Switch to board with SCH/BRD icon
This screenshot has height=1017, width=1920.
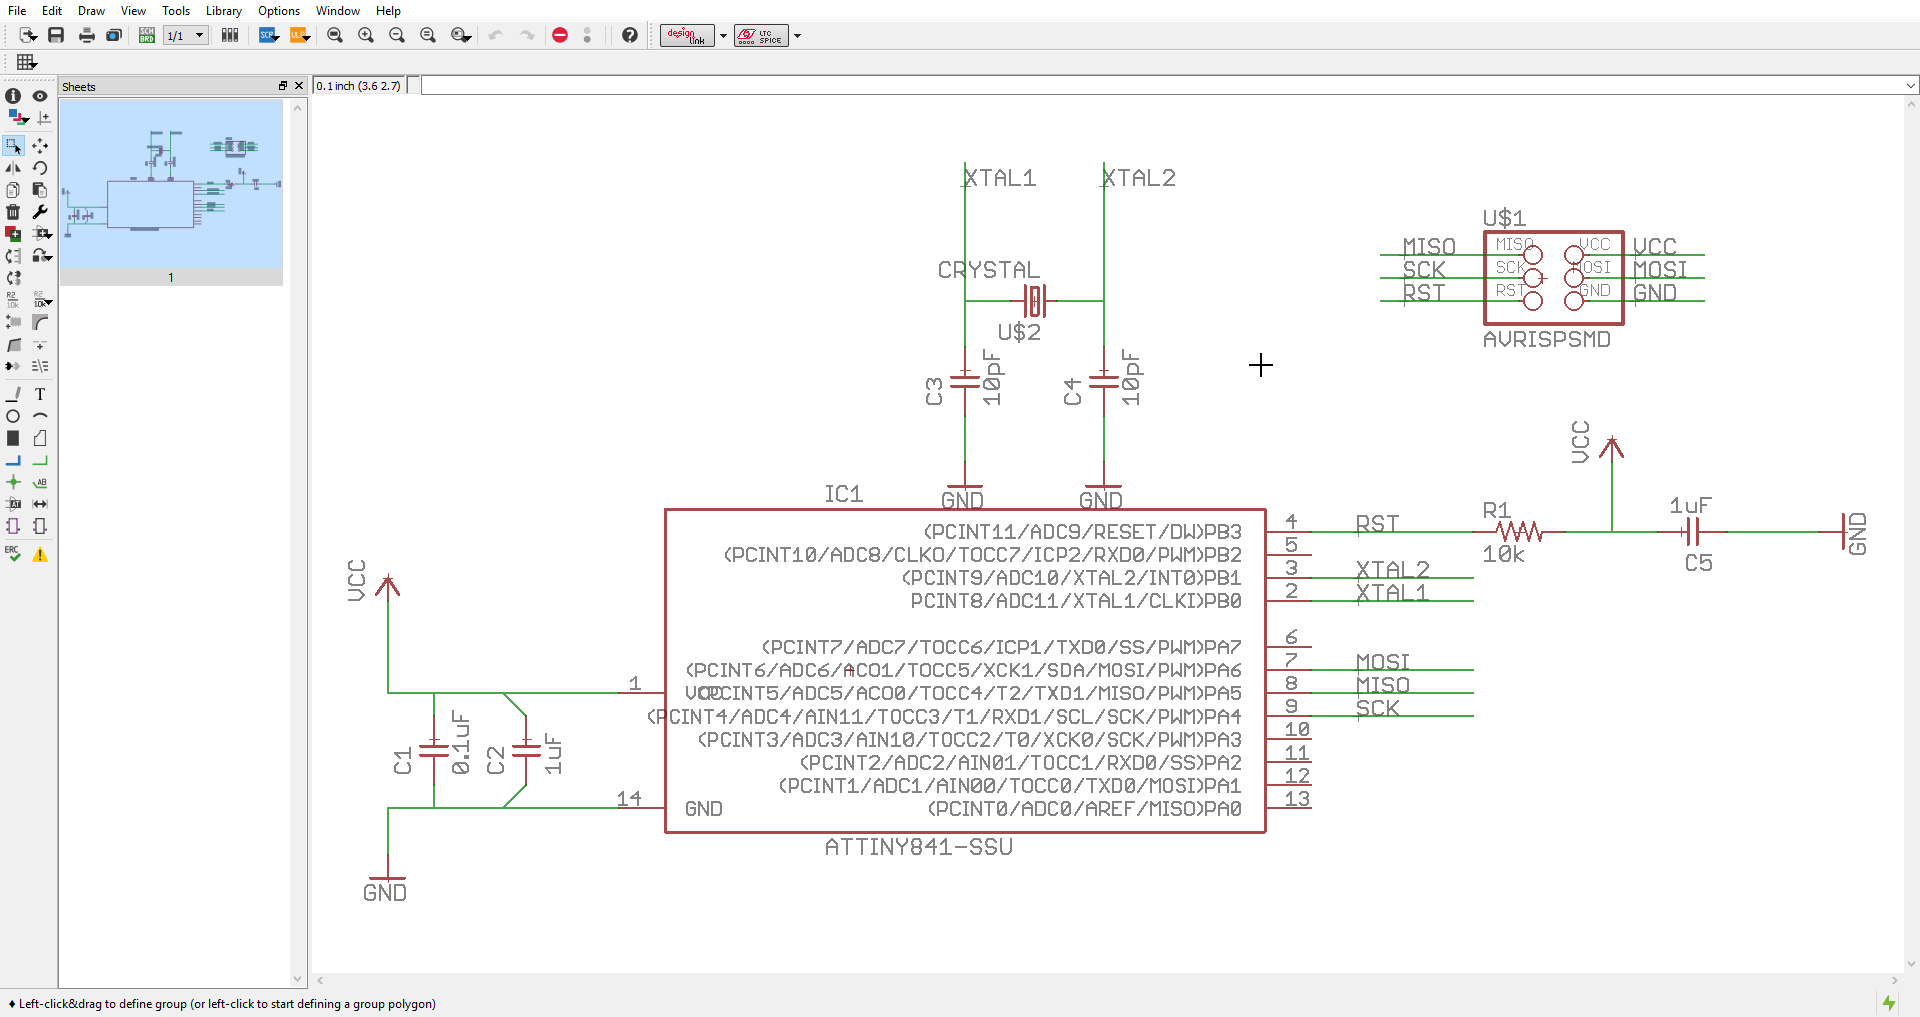146,35
